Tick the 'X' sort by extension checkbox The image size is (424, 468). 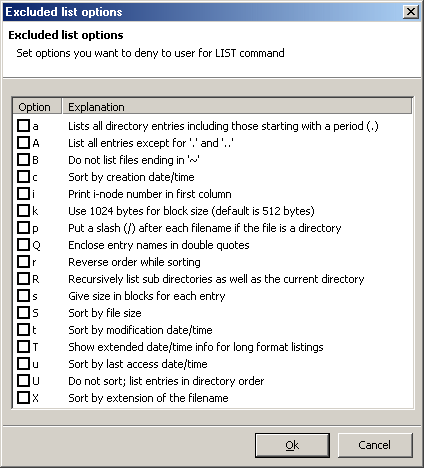(23, 398)
